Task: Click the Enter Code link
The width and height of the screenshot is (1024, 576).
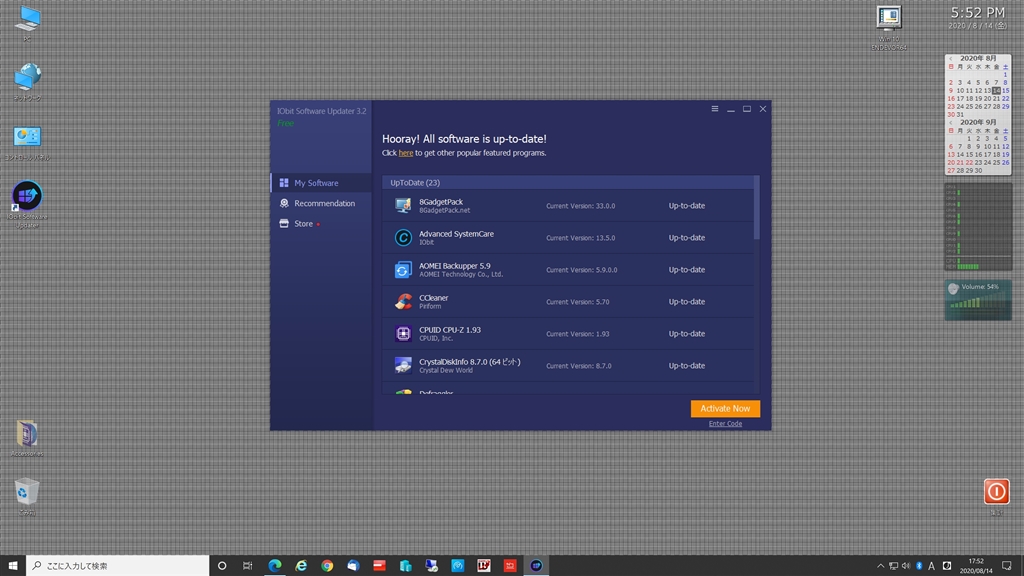Action: coord(725,424)
